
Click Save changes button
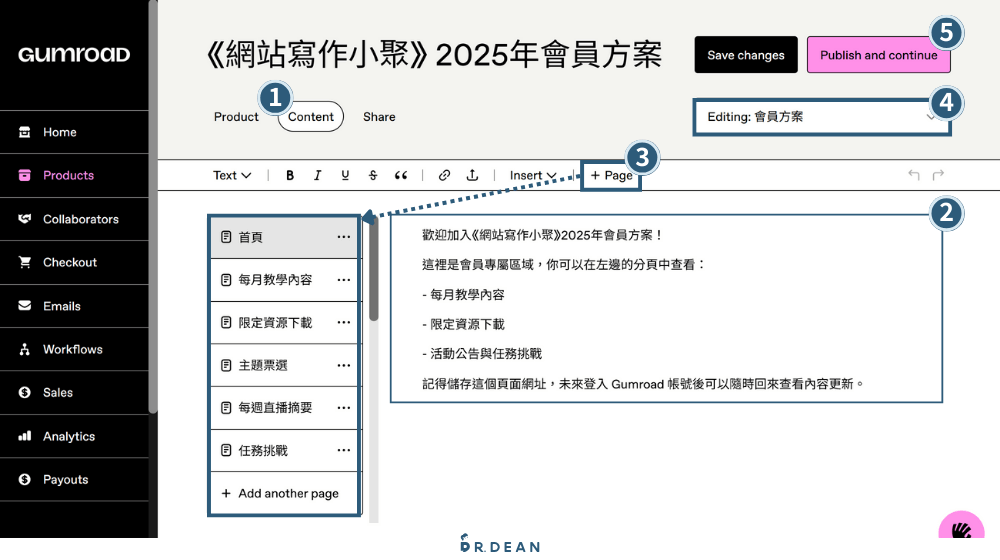click(x=746, y=55)
